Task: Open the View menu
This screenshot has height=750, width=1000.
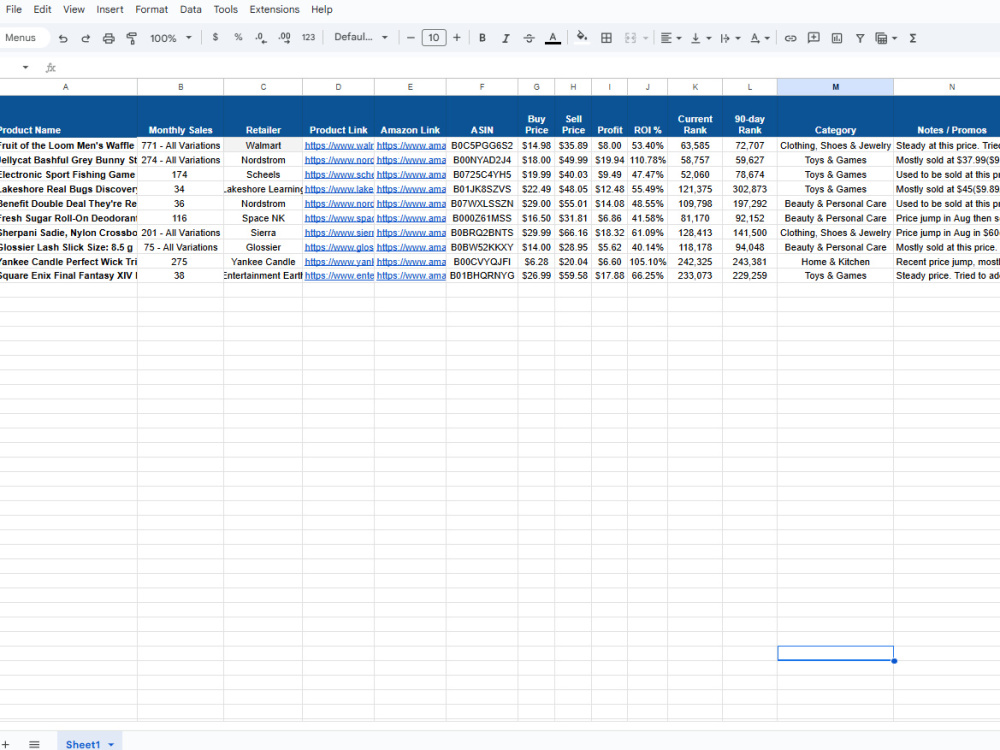Action: pyautogui.click(x=74, y=10)
